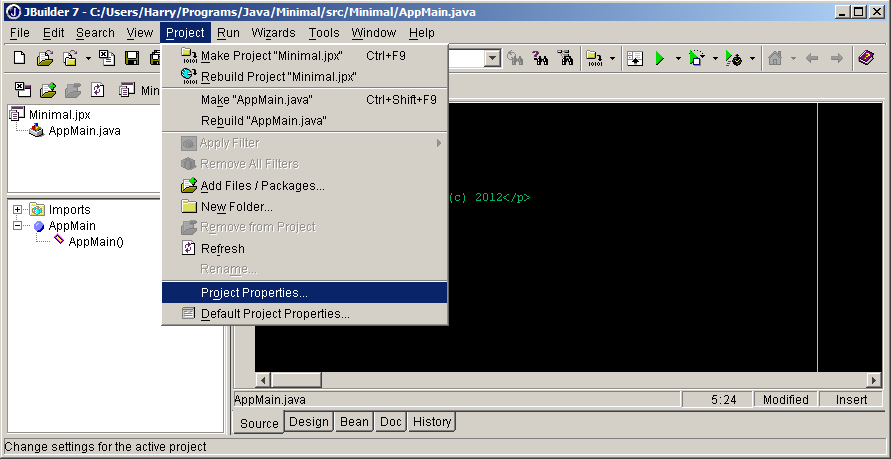The width and height of the screenshot is (891, 459).
Task: Click the Replace binoculars toolbar icon
Action: click(540, 58)
